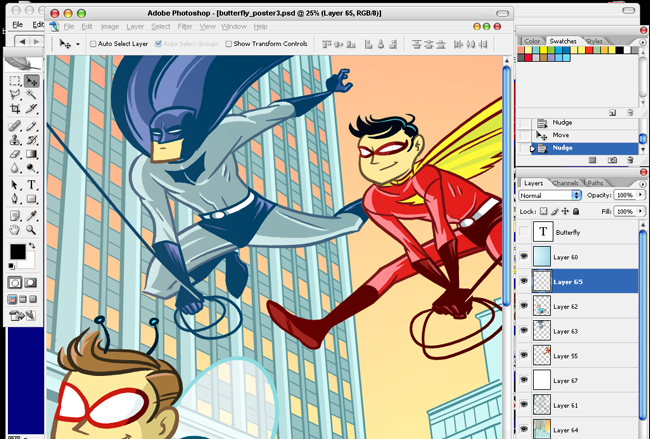Switch to the Color tab

tap(532, 41)
